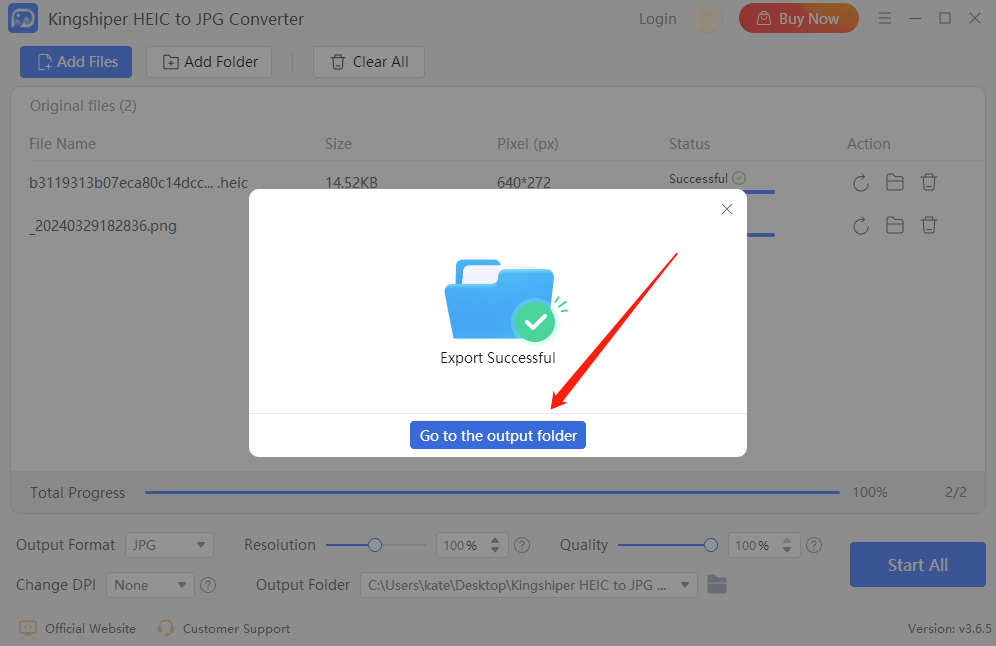The image size is (996, 646).
Task: Open the Official Website link
Action: [x=90, y=628]
